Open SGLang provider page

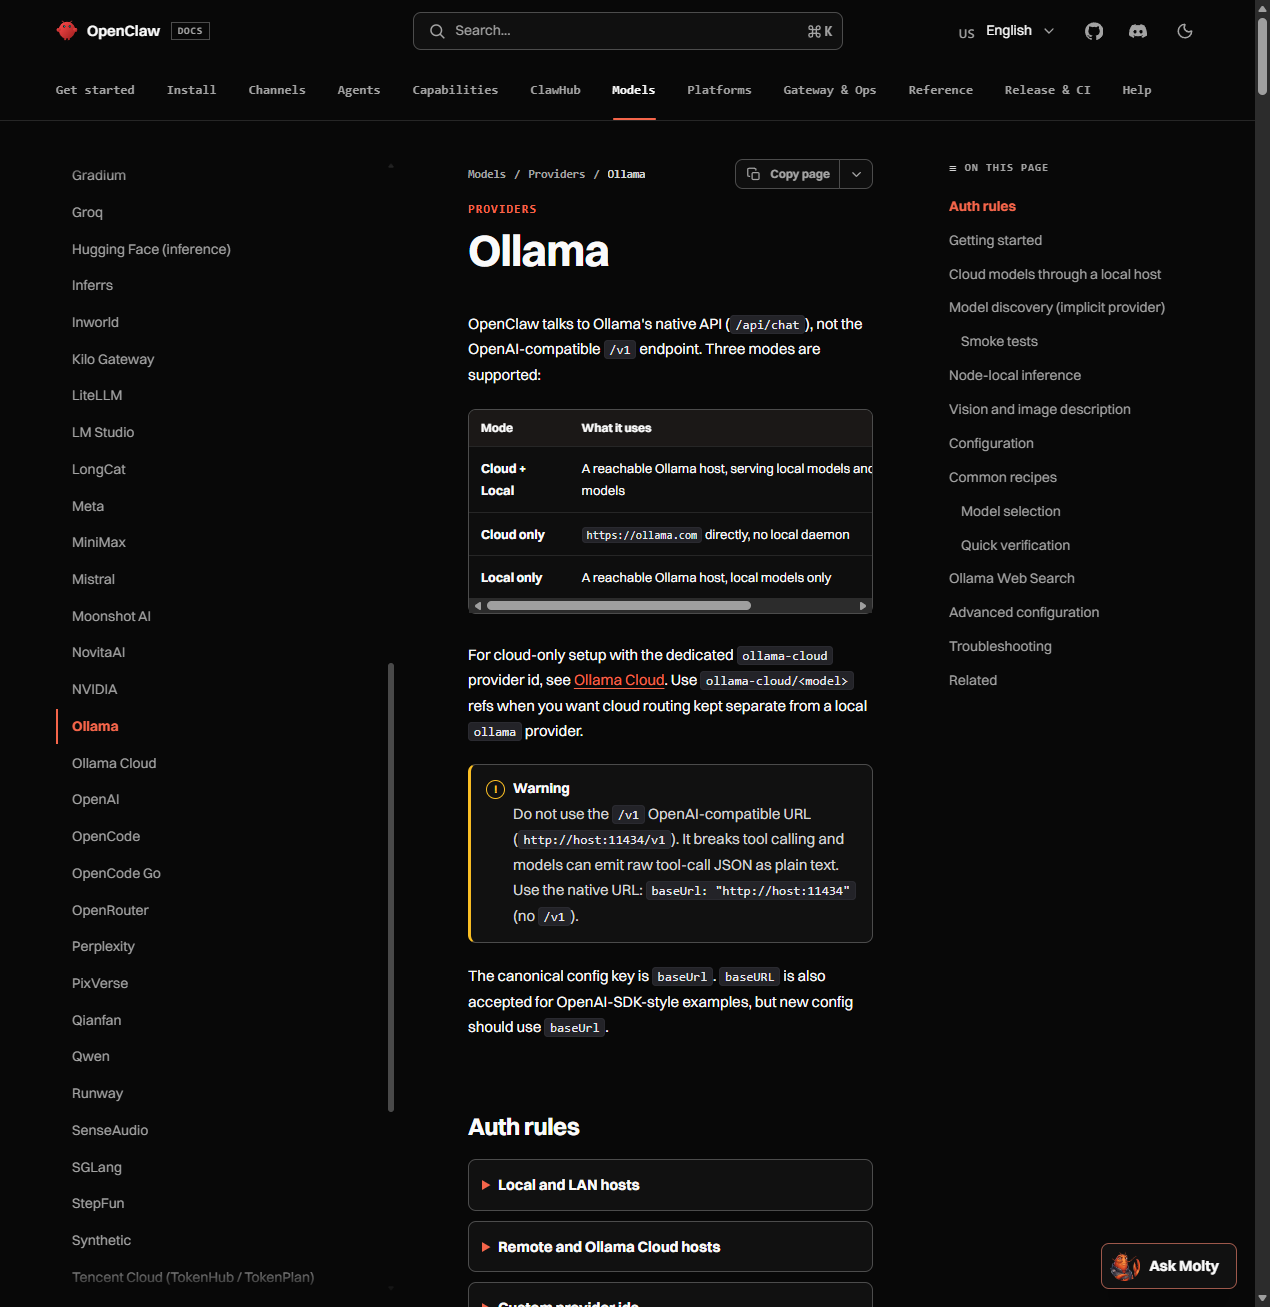[97, 1167]
